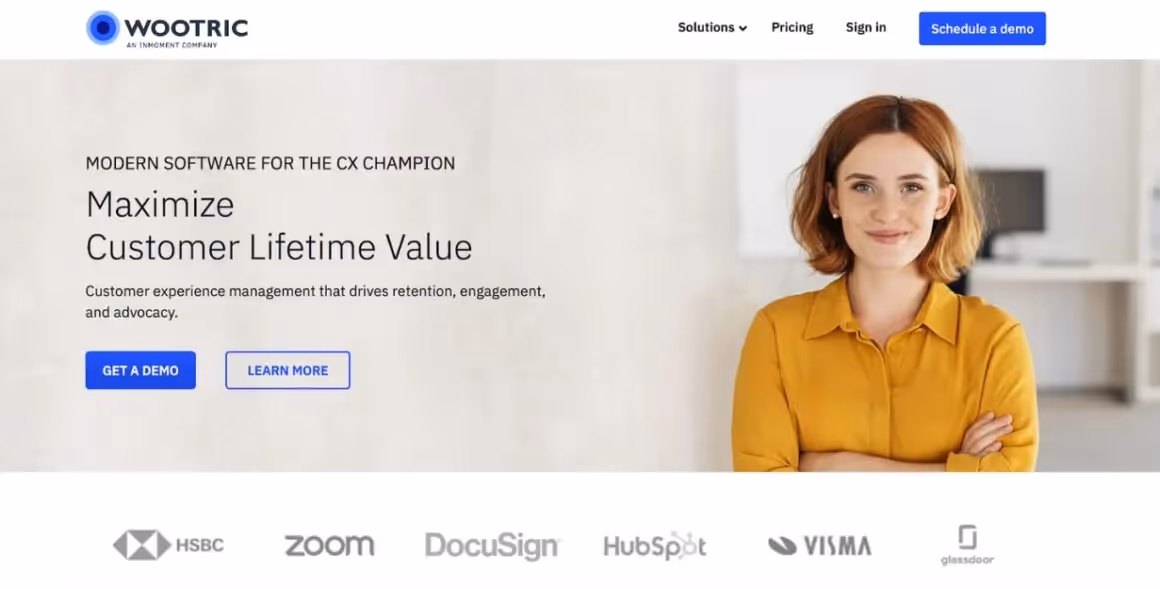Click the VISMA logo text

coord(837,546)
